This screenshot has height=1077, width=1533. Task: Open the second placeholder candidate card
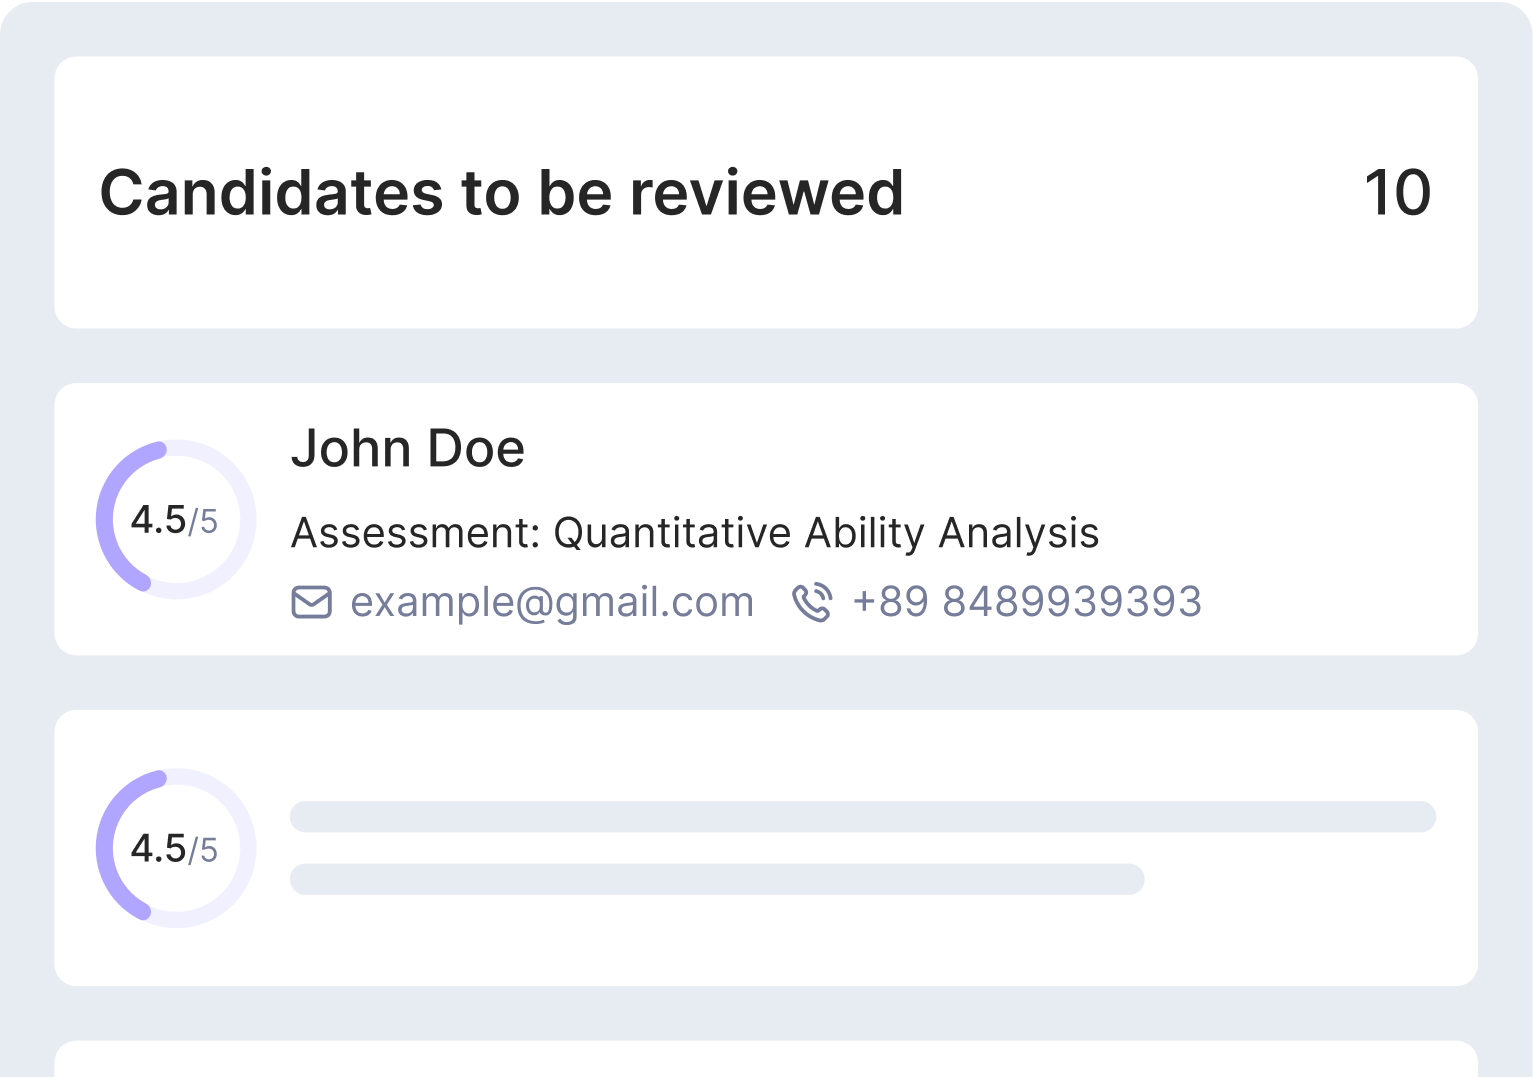(x=766, y=848)
